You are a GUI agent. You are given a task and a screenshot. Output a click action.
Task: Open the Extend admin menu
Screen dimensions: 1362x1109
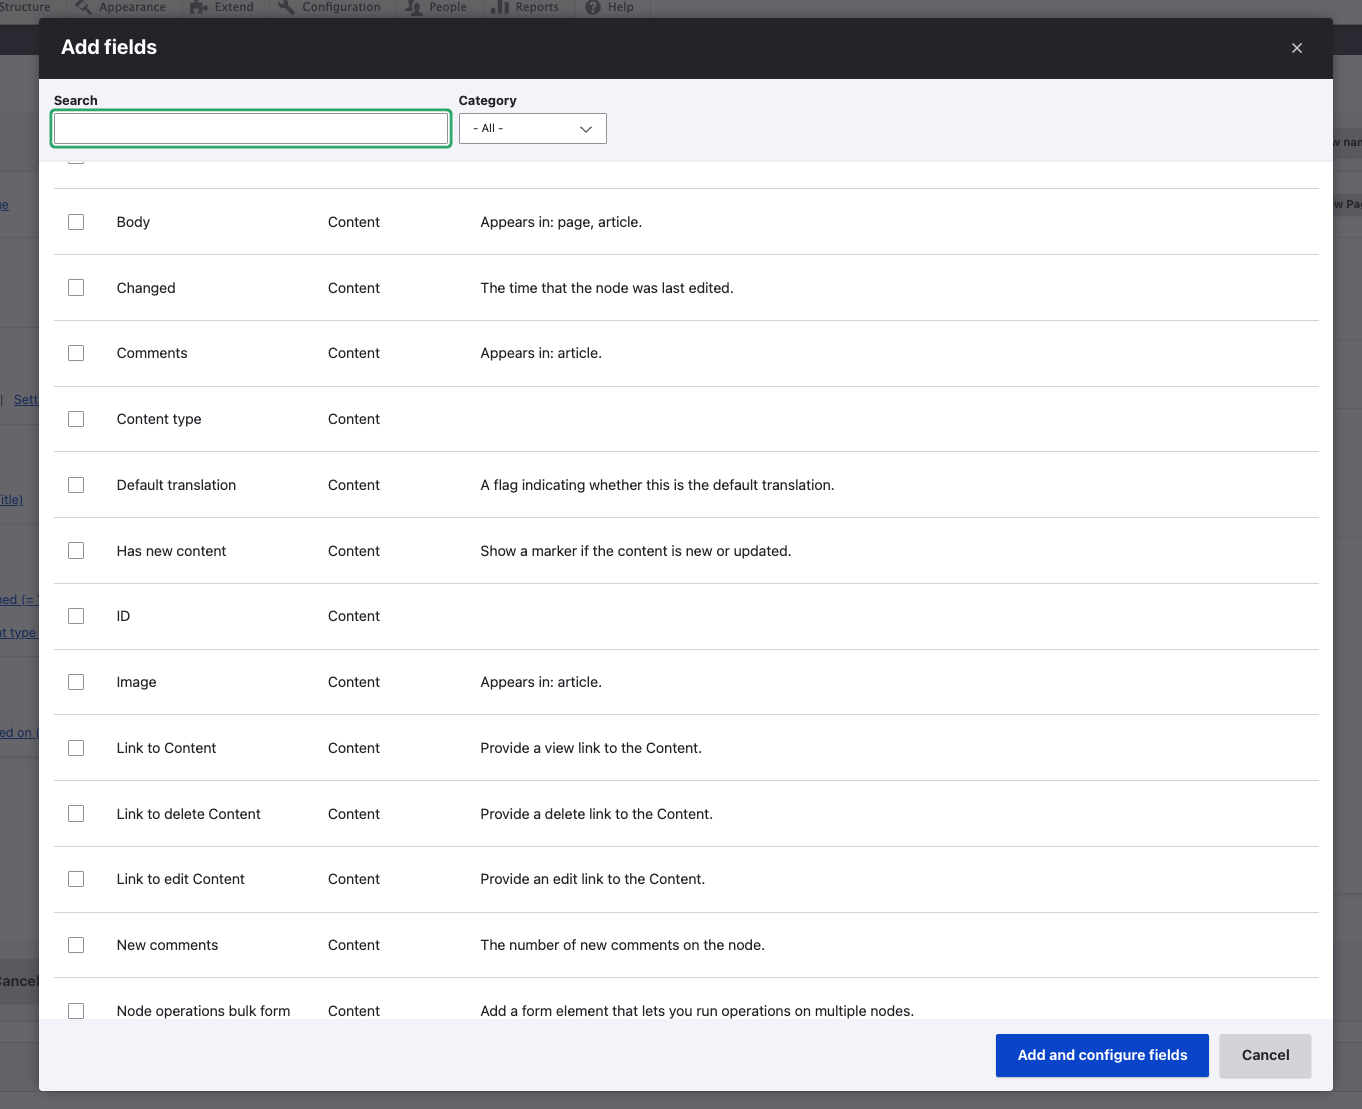222,7
